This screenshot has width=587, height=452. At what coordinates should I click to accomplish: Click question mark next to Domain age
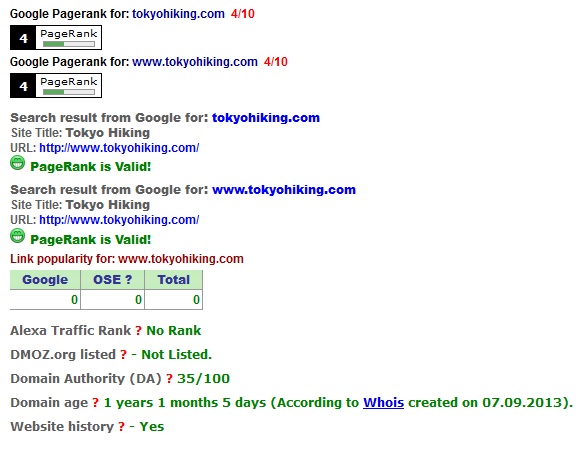tap(95, 403)
